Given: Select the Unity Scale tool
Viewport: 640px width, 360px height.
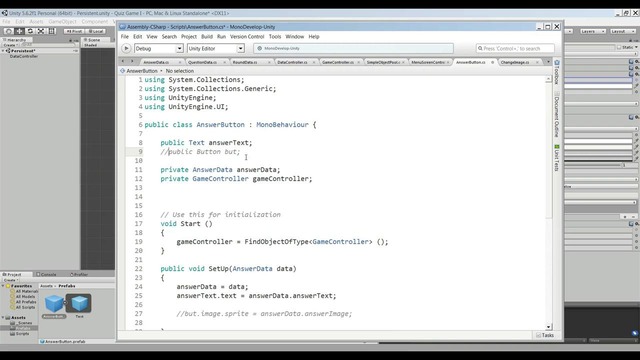Looking at the screenshot, I should [x=41, y=31].
